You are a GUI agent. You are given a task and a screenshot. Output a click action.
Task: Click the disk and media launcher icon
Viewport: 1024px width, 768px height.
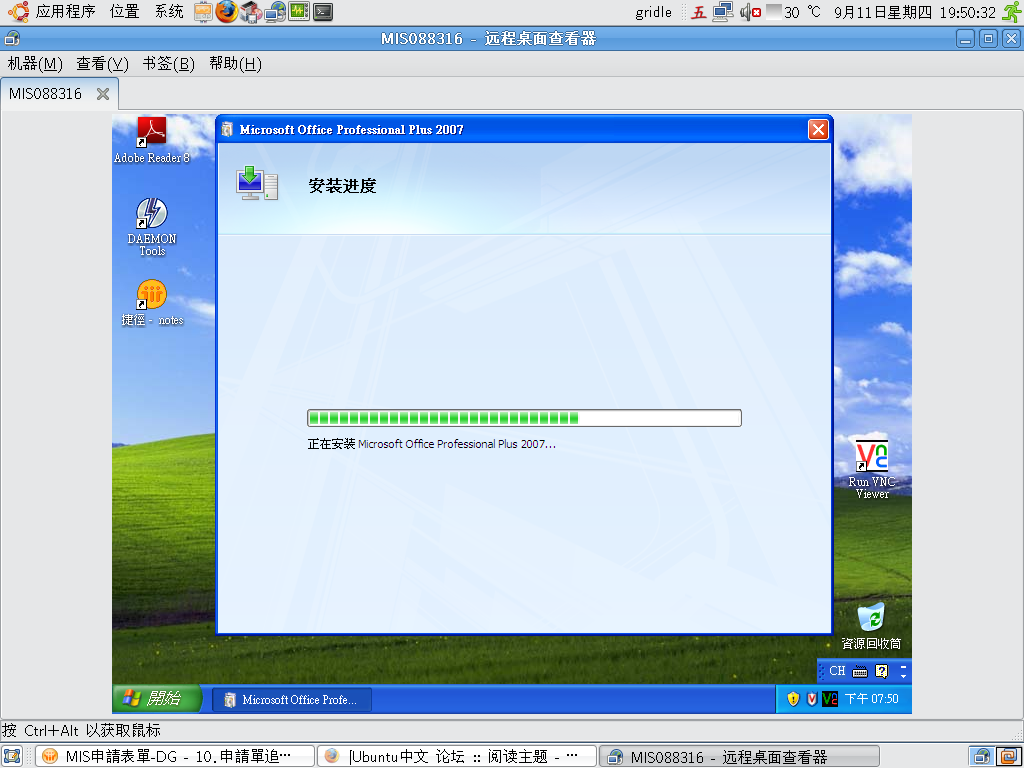pyautogui.click(x=251, y=12)
